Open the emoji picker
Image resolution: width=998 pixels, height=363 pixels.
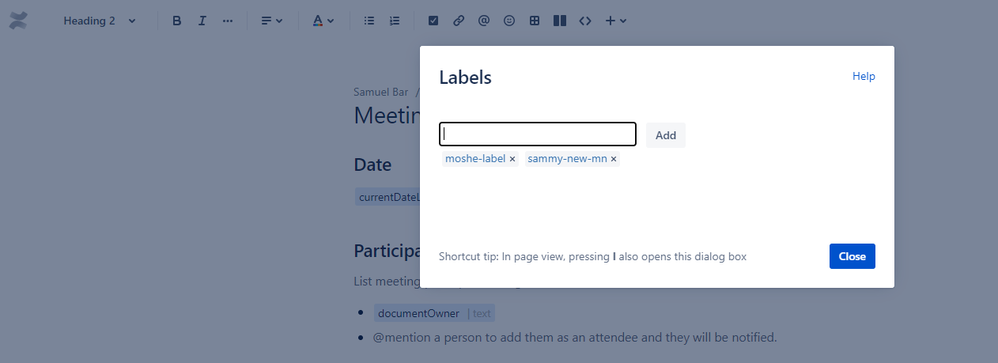509,20
